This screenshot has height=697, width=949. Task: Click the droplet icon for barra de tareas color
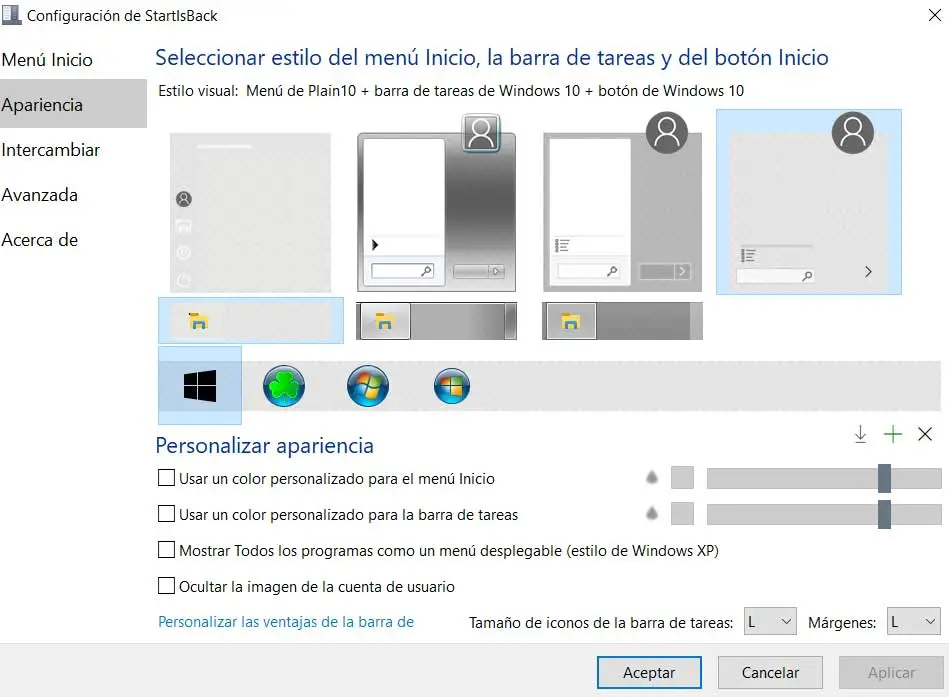tap(652, 514)
